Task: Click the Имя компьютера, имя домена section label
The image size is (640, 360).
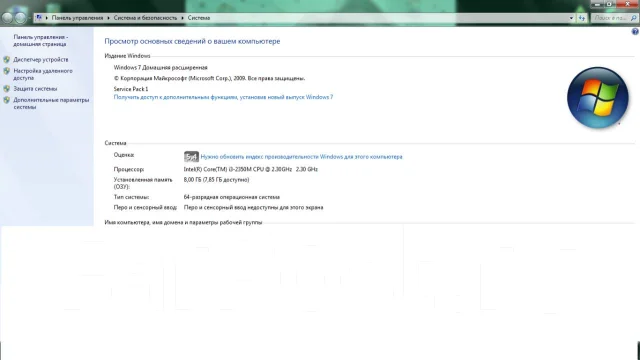Action: 183,223
